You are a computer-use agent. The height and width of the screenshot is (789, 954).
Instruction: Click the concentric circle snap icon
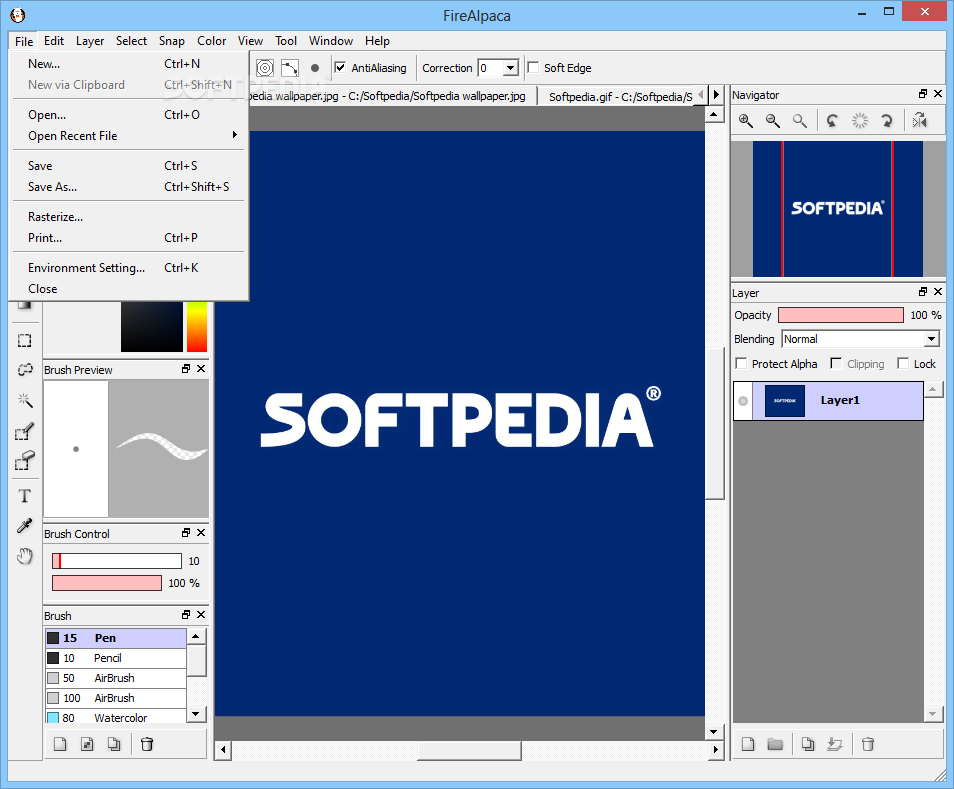(265, 68)
